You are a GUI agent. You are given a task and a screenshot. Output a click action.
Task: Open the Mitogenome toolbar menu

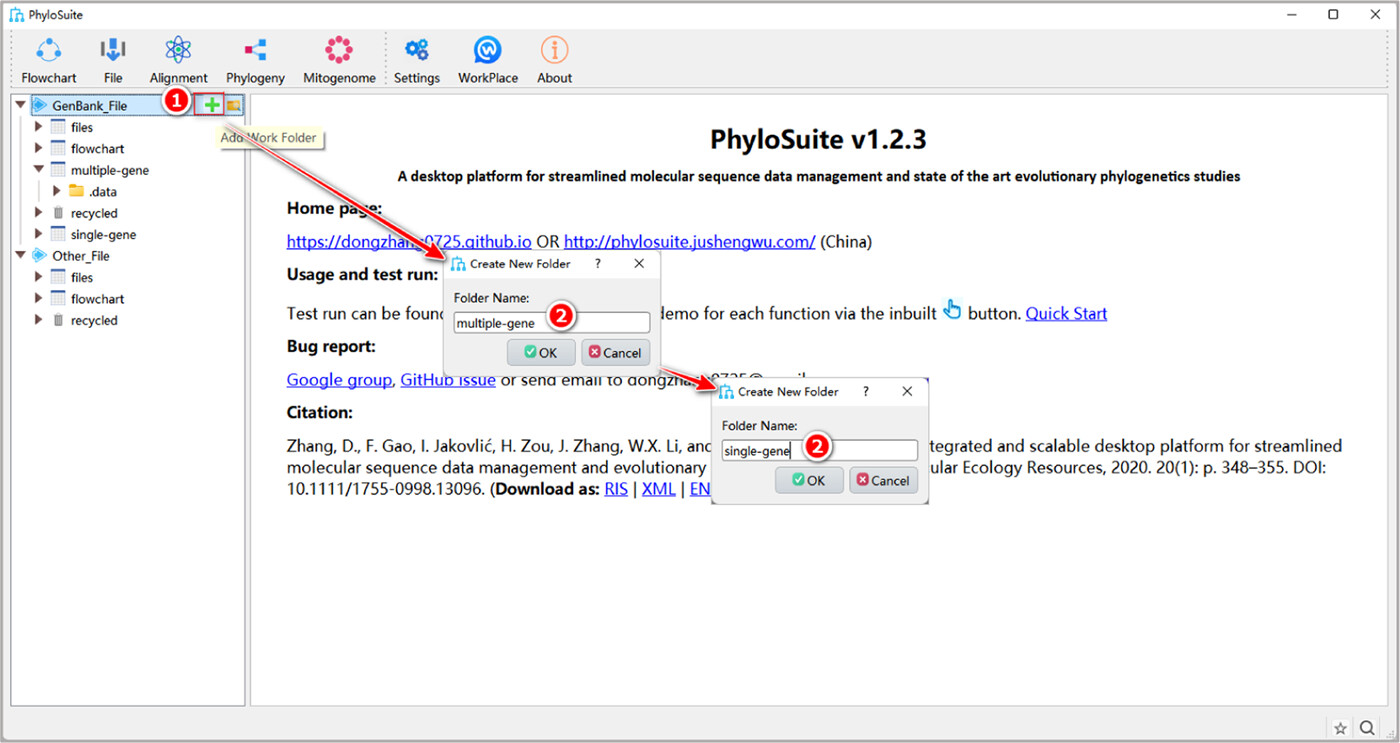point(339,60)
